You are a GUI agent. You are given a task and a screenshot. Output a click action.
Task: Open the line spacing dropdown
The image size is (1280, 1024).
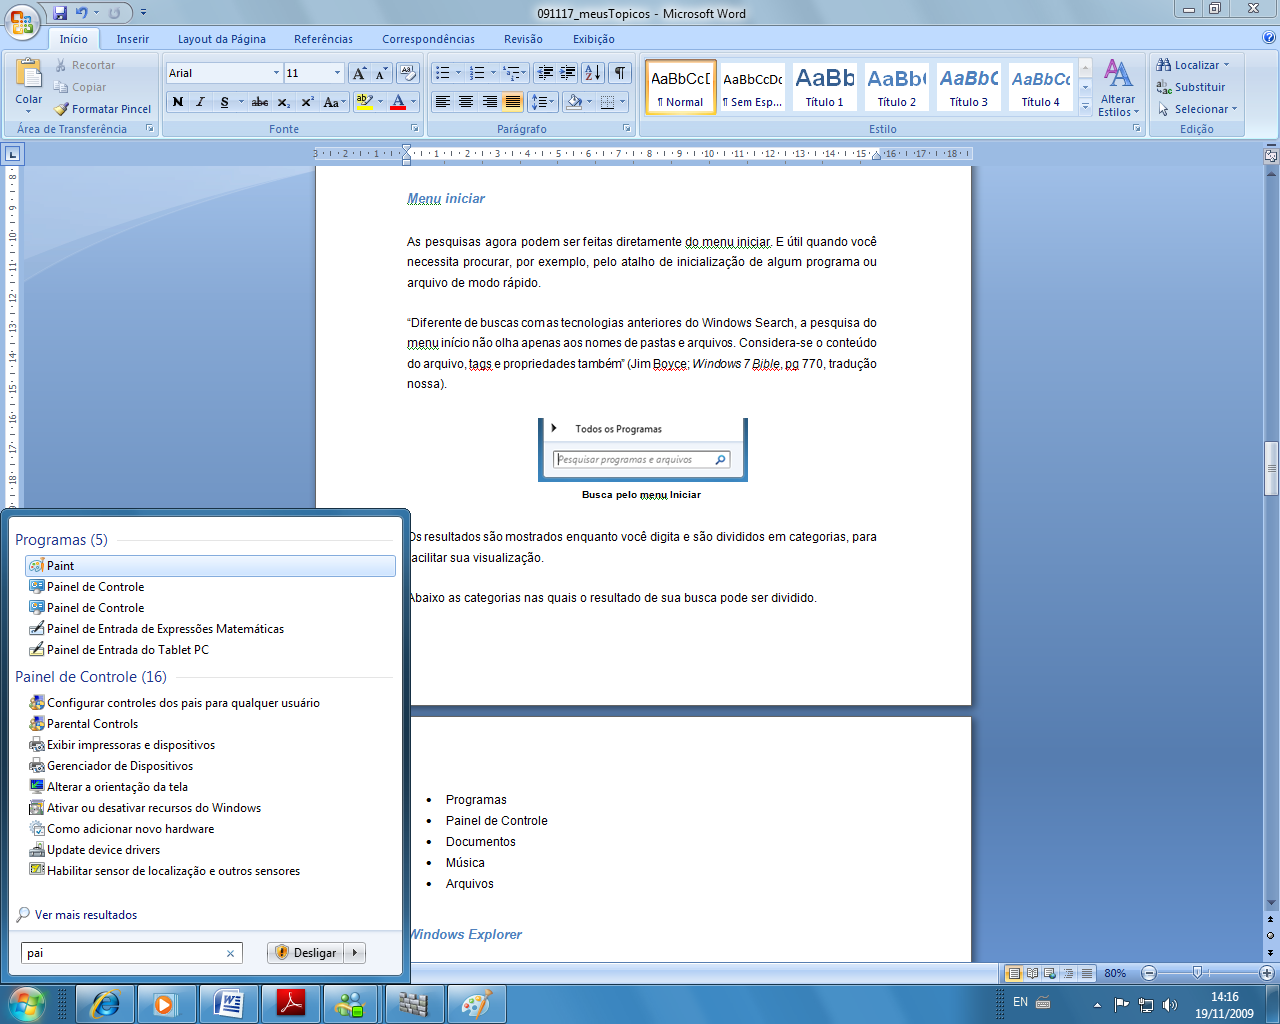541,102
